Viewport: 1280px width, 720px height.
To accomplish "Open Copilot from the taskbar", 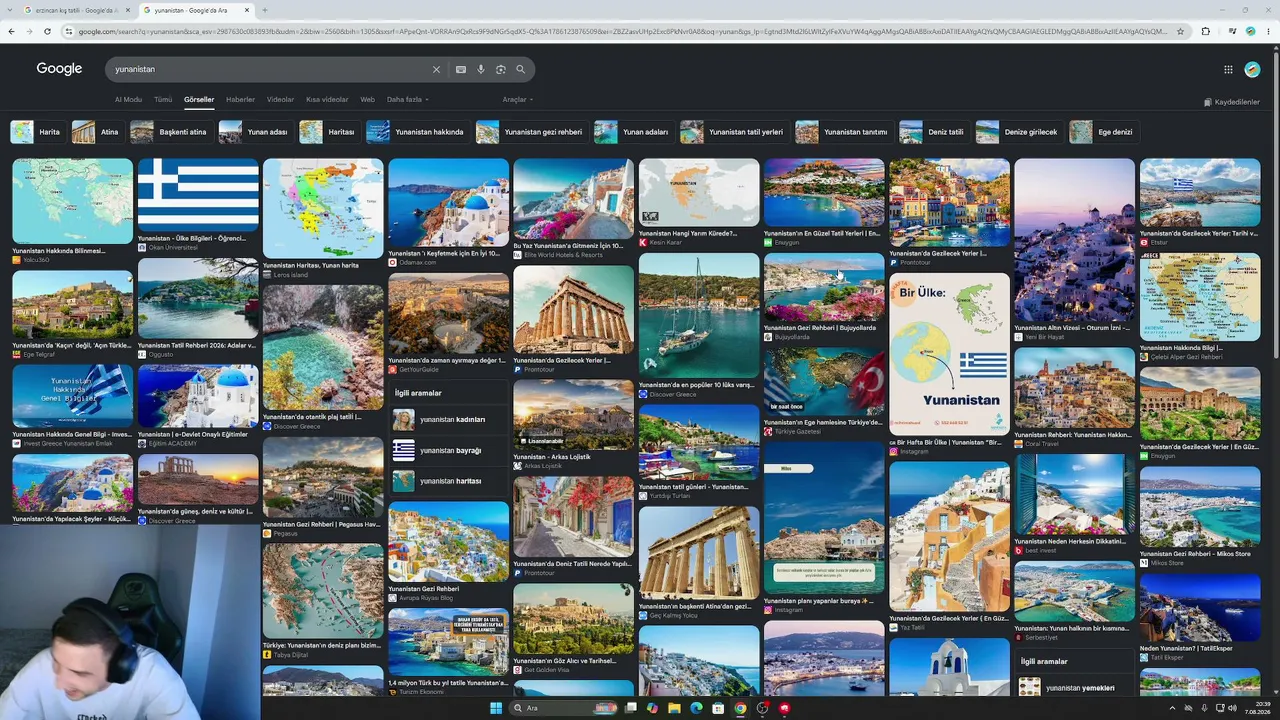I will (x=652, y=708).
